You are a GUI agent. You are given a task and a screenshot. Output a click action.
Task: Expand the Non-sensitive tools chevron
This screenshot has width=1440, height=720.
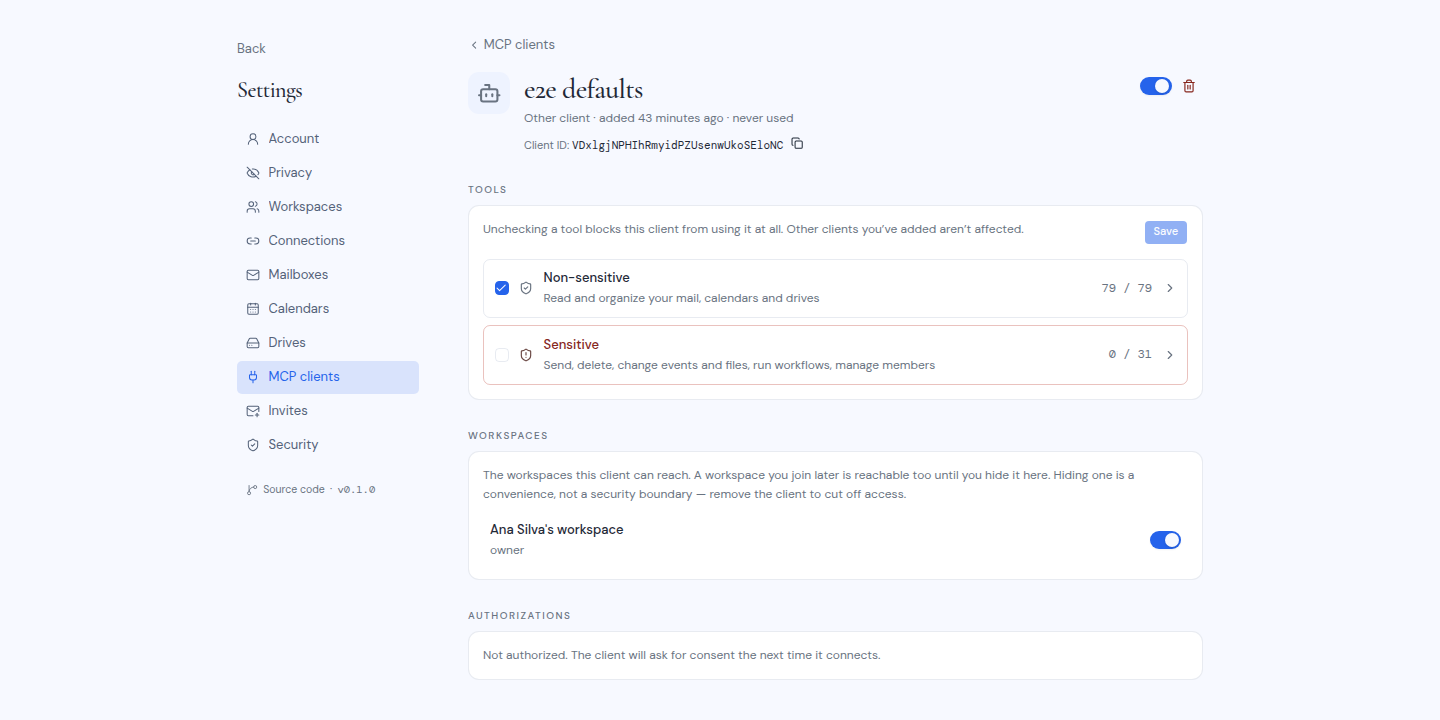[x=1170, y=288]
